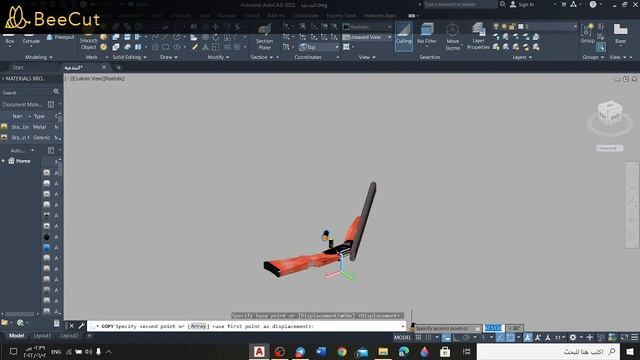Image resolution: width=640 pixels, height=360 pixels.
Task: Expand the Modify panel
Action: (x=218, y=57)
